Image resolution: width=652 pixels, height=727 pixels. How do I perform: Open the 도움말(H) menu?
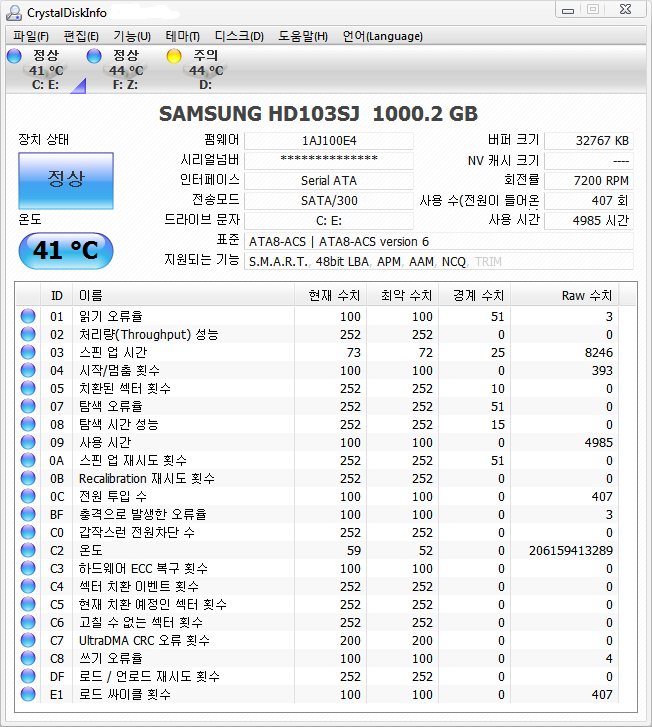tap(303, 36)
